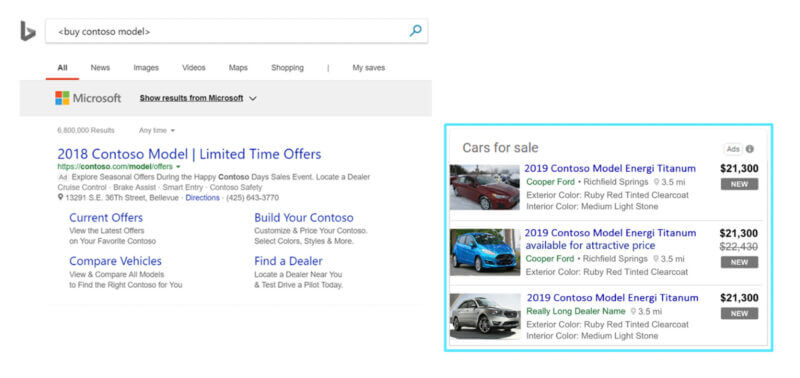Click the search magnifier icon
This screenshot has height=378, width=800.
click(x=415, y=31)
